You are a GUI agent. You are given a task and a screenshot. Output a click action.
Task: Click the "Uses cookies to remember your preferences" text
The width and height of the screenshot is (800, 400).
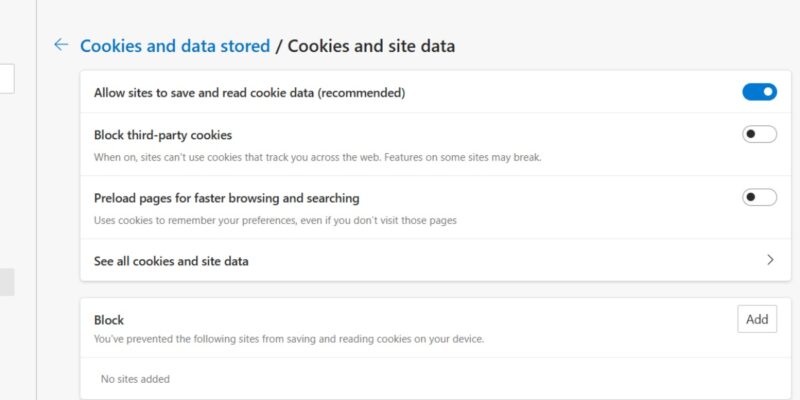(275, 220)
